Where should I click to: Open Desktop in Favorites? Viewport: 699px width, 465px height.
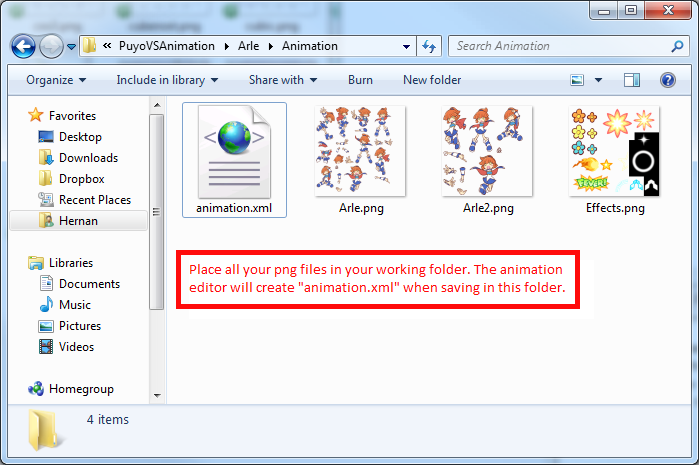click(x=80, y=137)
